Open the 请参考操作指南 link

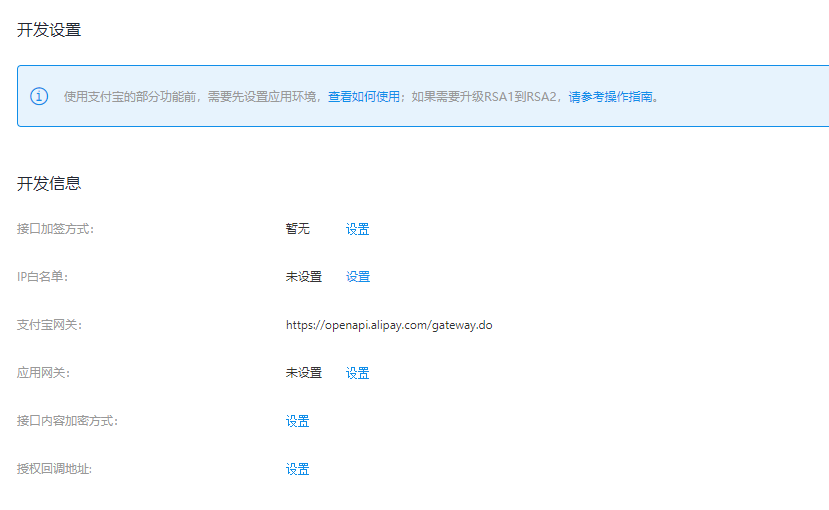pyautogui.click(x=610, y=97)
